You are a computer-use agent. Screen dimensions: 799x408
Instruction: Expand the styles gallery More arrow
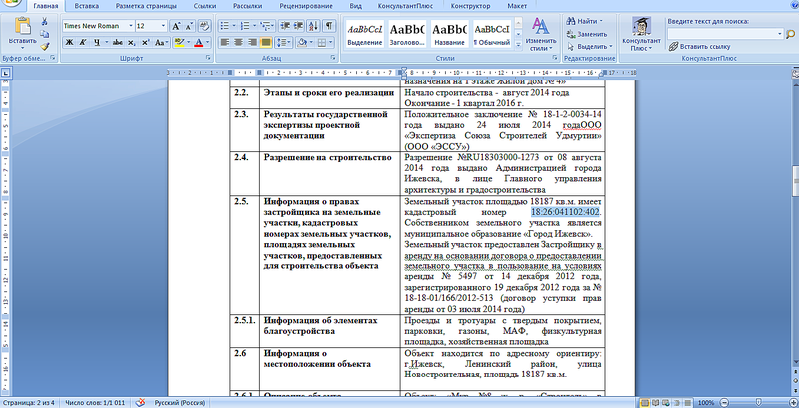518,46
